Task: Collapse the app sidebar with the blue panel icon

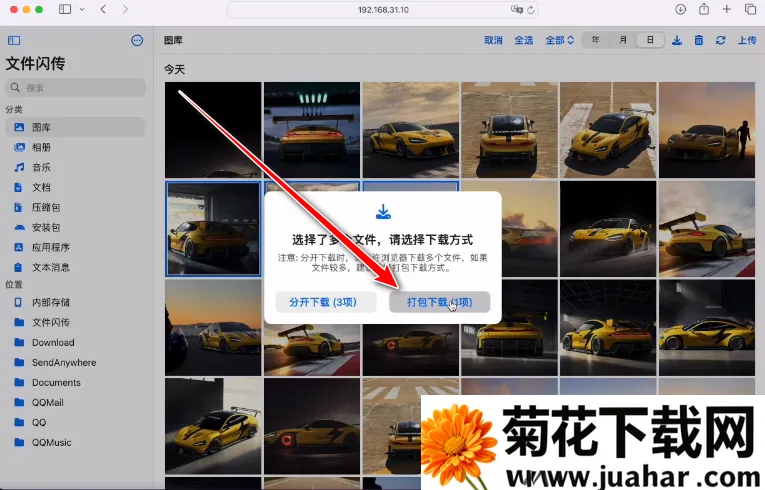Action: pyautogui.click(x=14, y=41)
